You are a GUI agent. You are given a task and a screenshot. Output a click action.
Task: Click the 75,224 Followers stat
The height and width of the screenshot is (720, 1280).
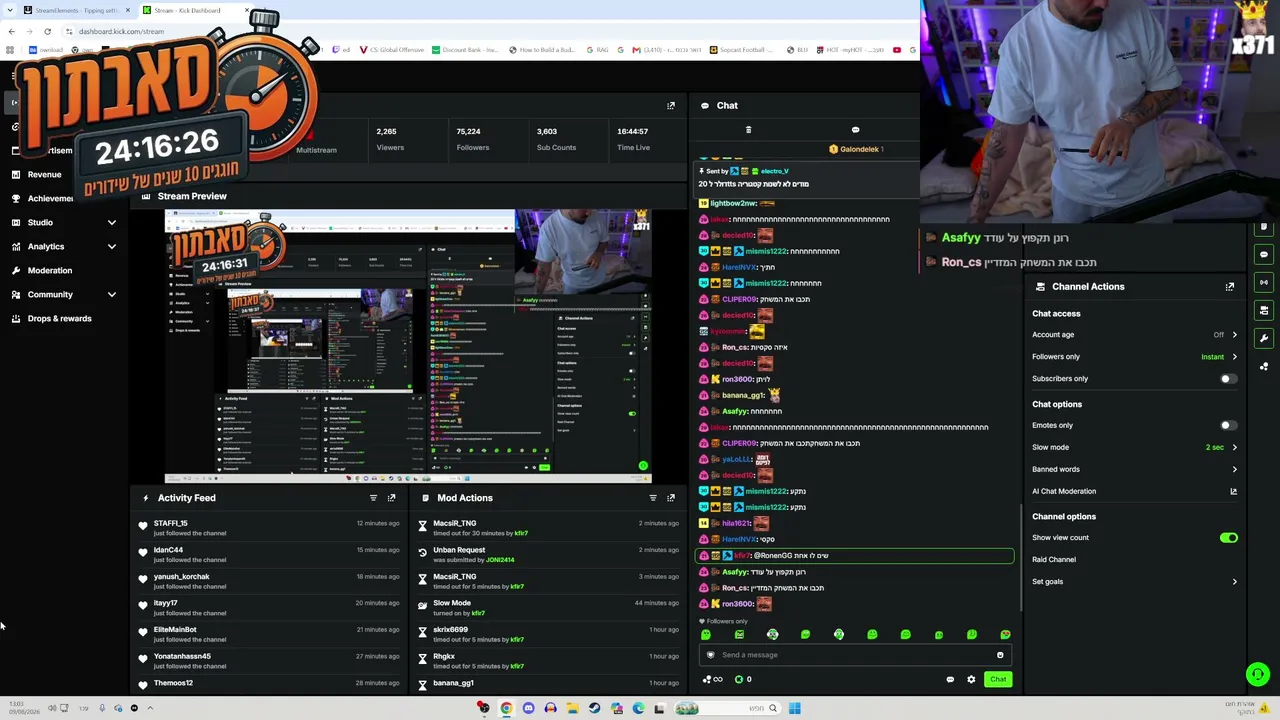pos(472,139)
